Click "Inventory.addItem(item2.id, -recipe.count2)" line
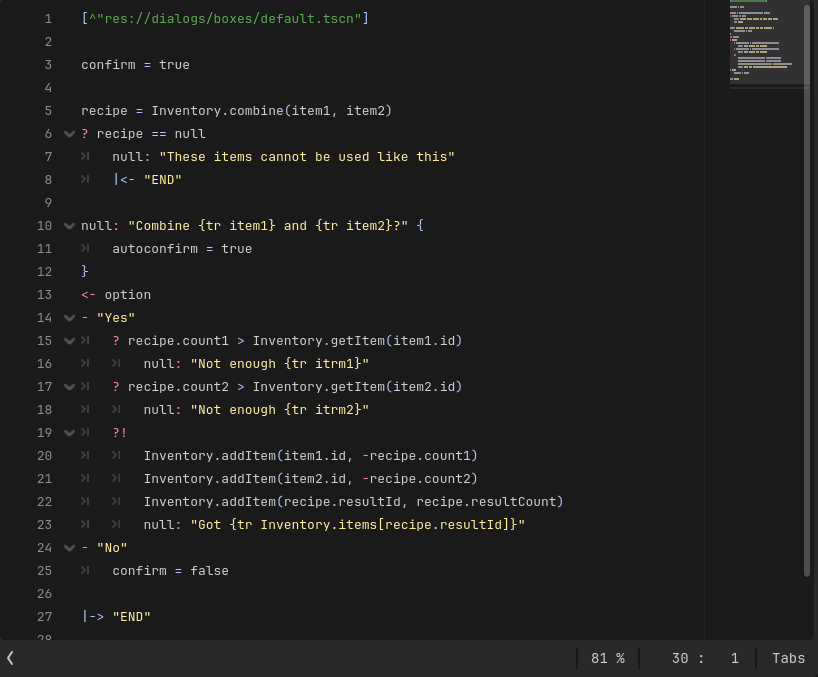Viewport: 818px width, 677px height. point(310,479)
